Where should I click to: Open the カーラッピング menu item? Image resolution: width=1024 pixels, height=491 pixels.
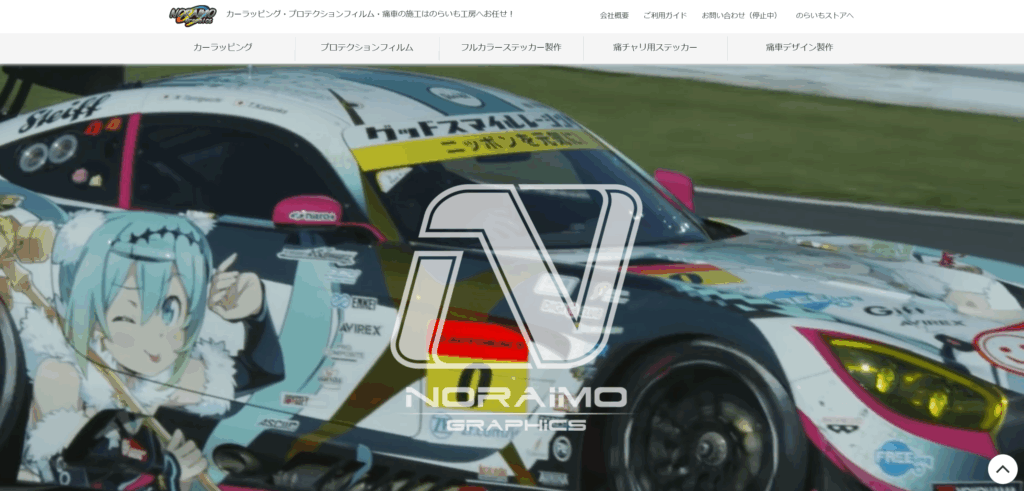[223, 48]
